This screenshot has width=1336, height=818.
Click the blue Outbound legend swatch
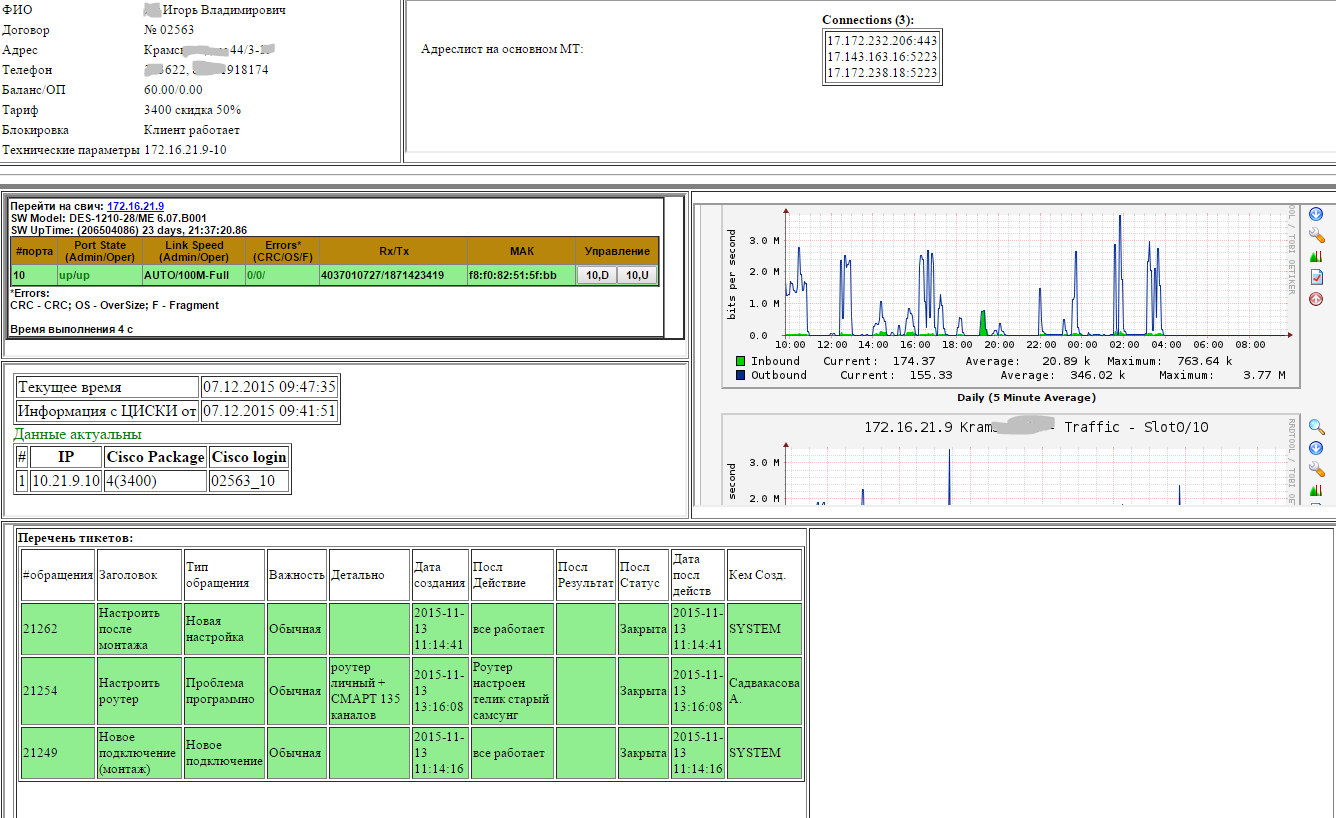click(x=741, y=375)
